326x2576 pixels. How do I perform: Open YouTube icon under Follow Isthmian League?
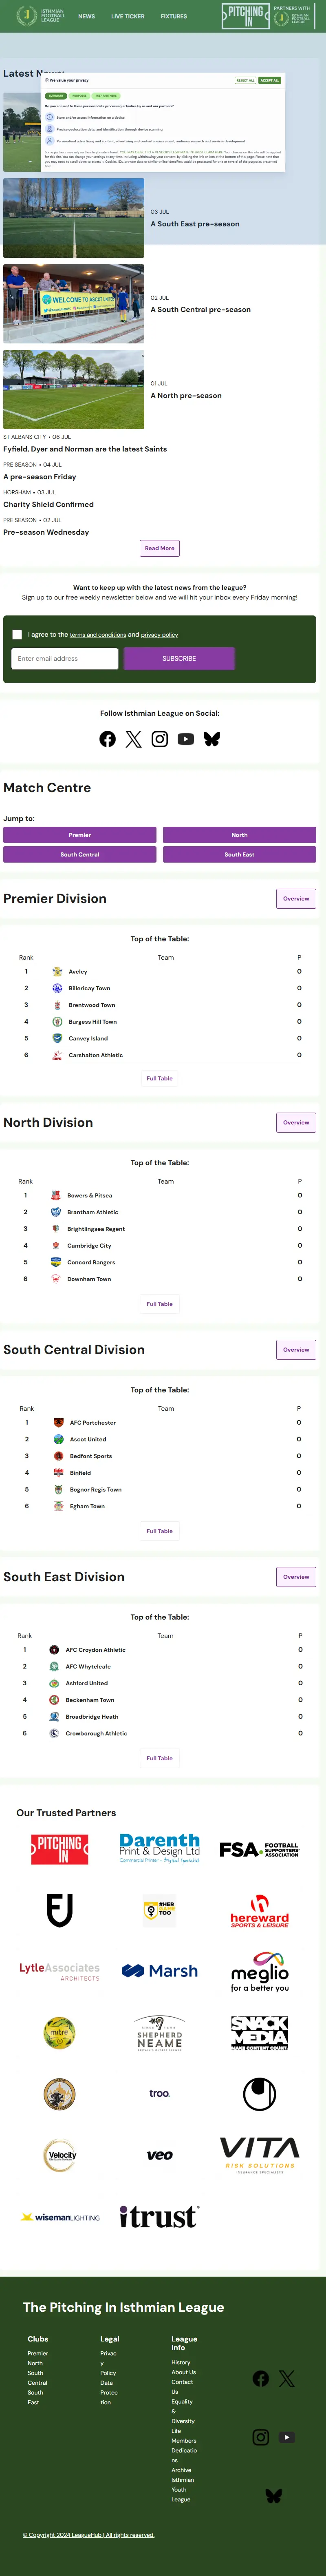186,739
